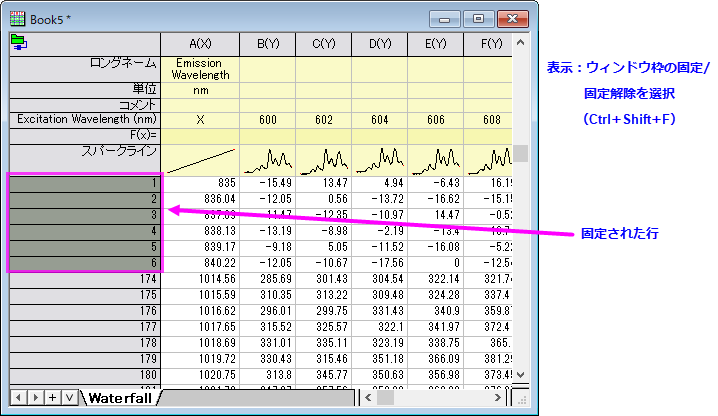718x416 pixels.
Task: Click the 606 excitation wavelength cell
Action: 435,120
